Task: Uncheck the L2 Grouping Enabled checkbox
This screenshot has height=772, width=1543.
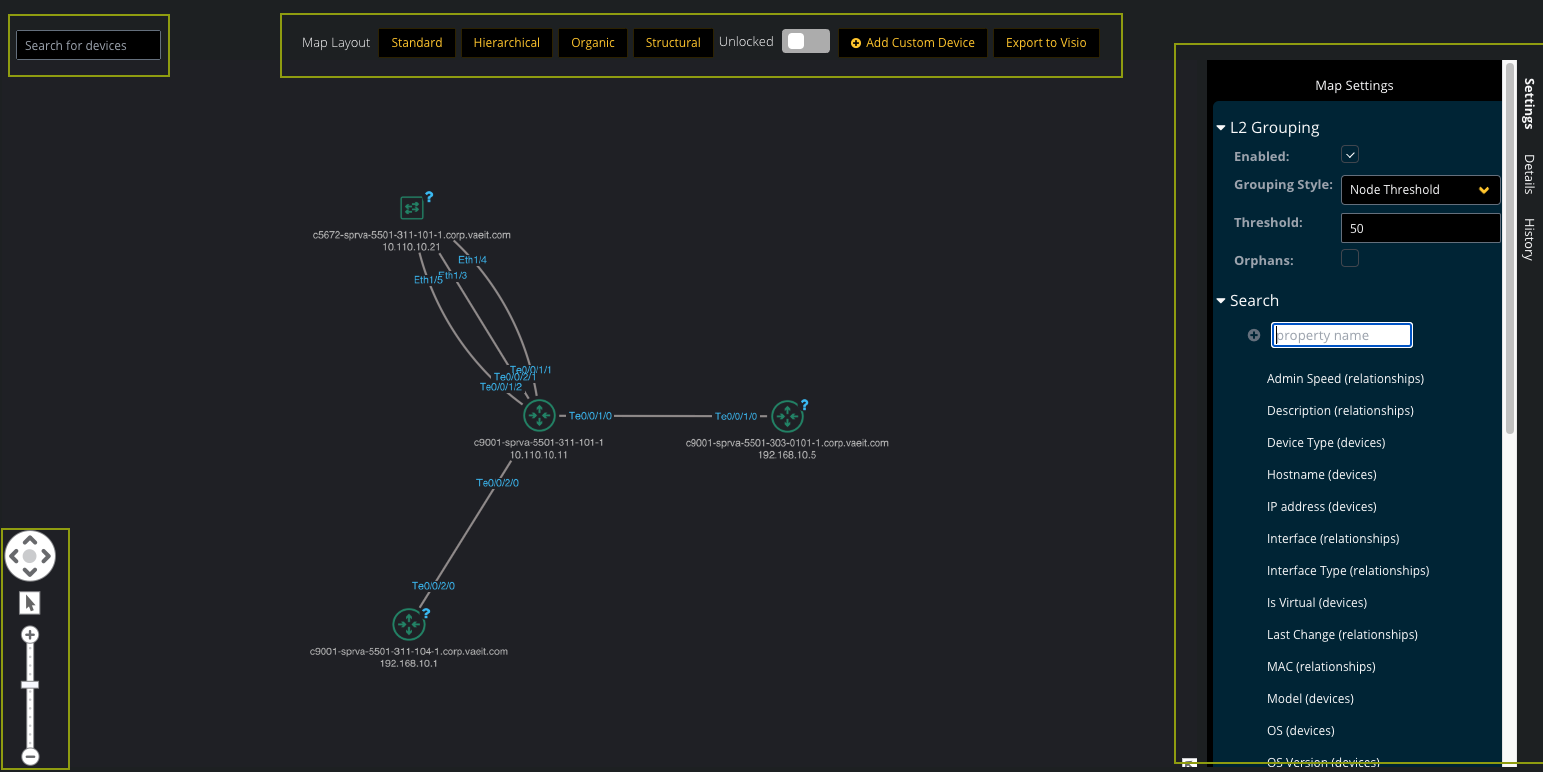Action: pyautogui.click(x=1350, y=154)
